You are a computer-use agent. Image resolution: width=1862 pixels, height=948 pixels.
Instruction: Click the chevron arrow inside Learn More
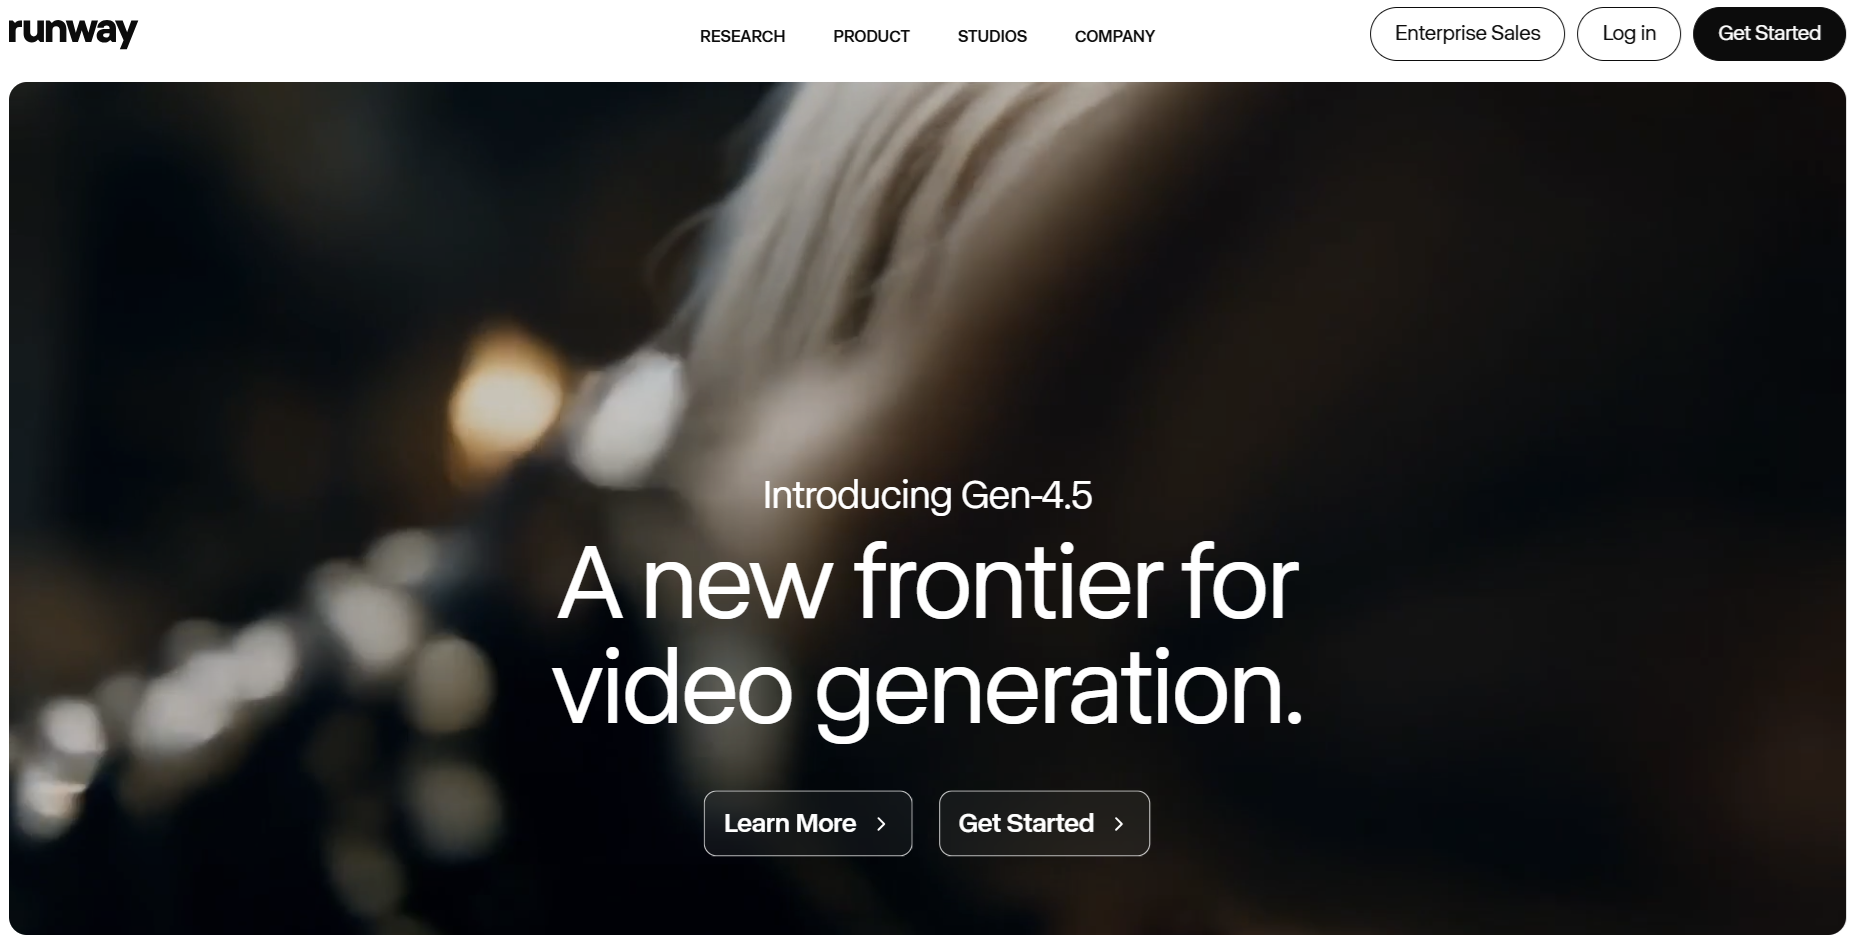click(x=881, y=824)
